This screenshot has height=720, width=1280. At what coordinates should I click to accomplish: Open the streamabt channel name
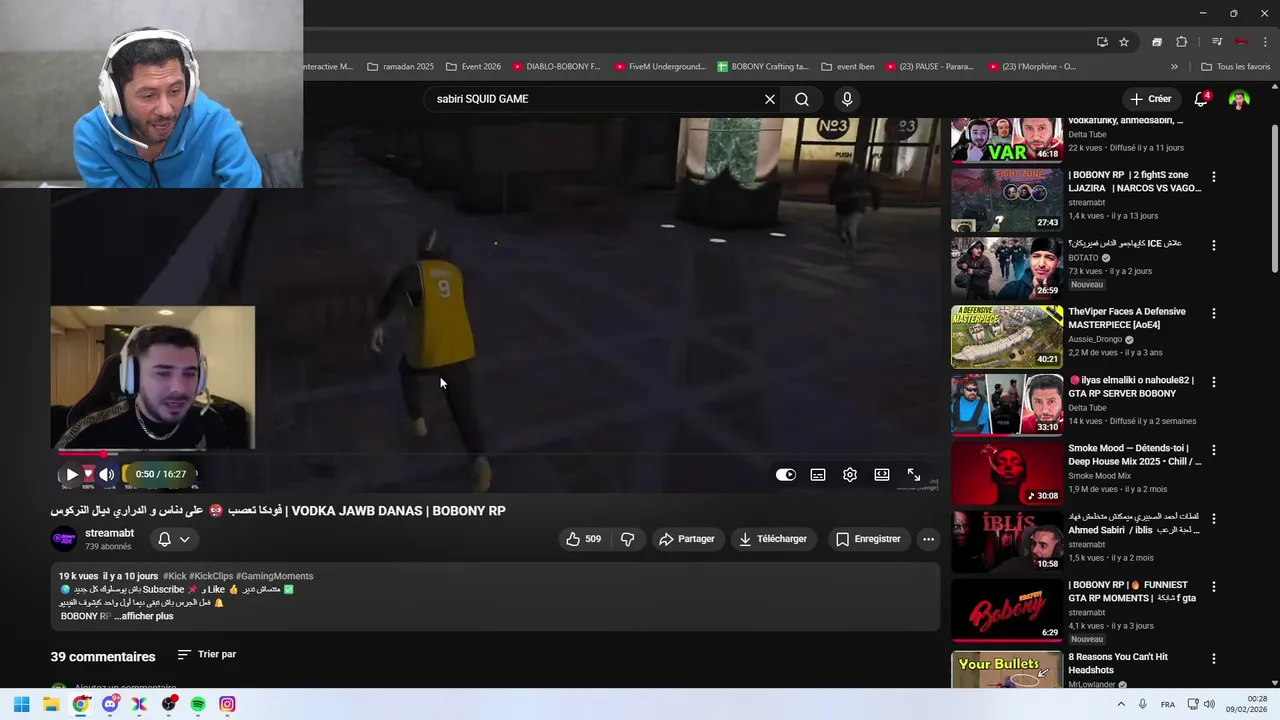click(x=109, y=533)
